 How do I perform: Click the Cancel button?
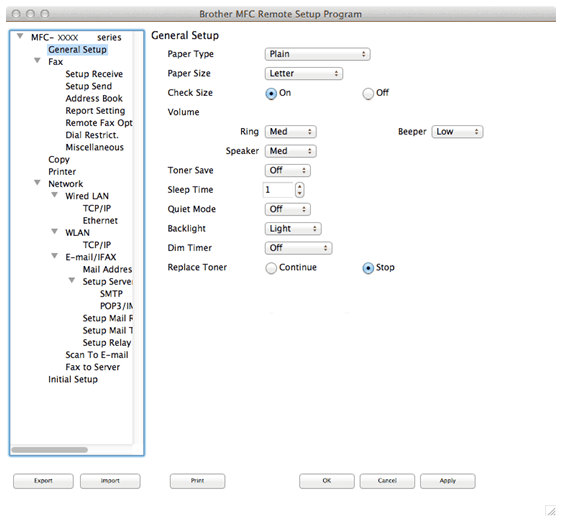[387, 481]
